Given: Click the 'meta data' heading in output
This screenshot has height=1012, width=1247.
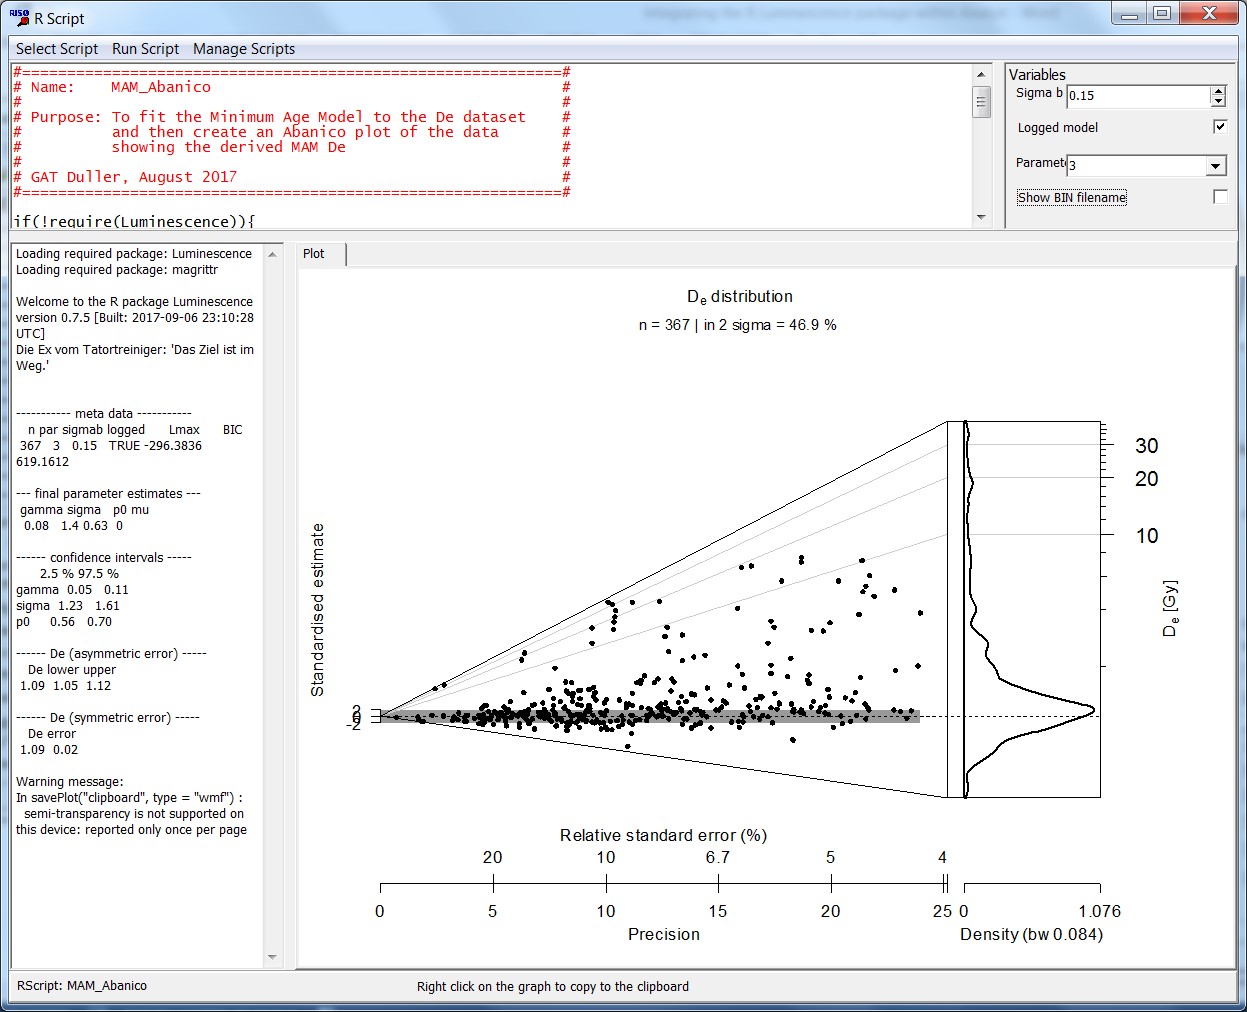Looking at the screenshot, I should click(104, 414).
